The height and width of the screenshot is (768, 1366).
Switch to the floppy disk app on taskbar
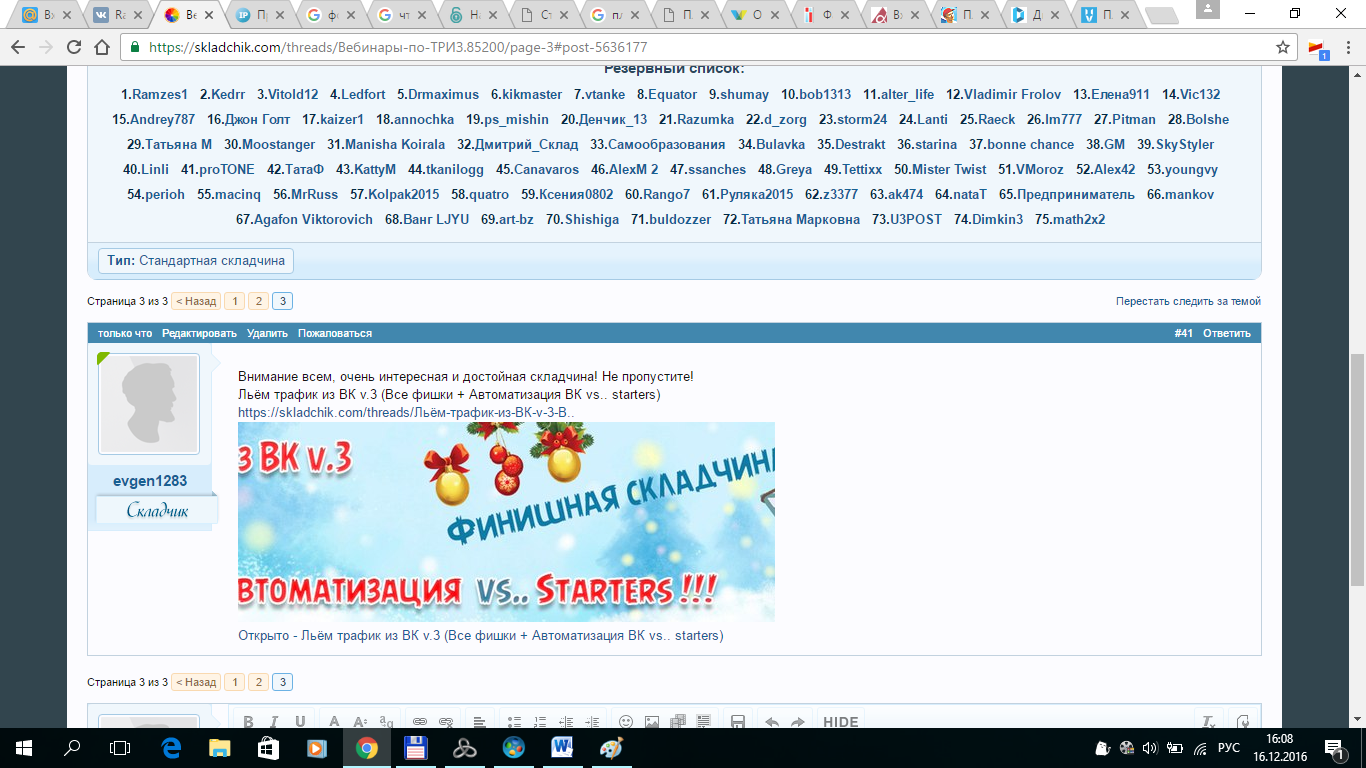pos(415,748)
